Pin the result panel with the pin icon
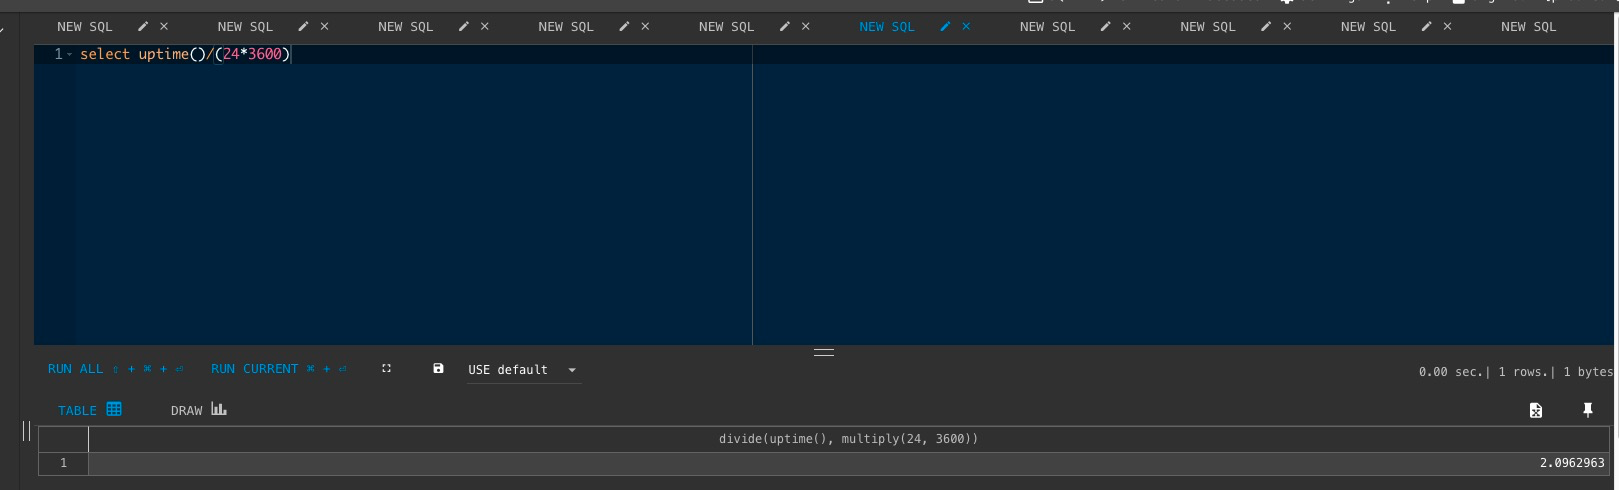Image resolution: width=1619 pixels, height=490 pixels. click(x=1587, y=410)
